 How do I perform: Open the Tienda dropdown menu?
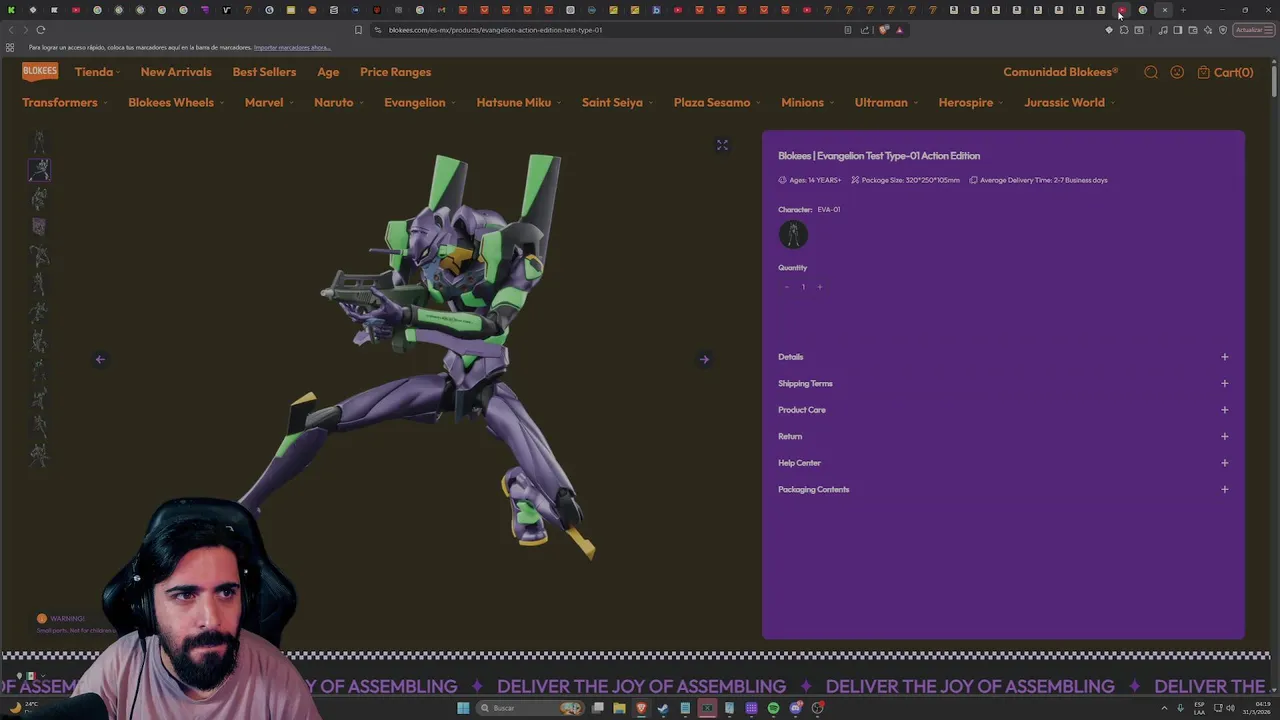coord(97,72)
